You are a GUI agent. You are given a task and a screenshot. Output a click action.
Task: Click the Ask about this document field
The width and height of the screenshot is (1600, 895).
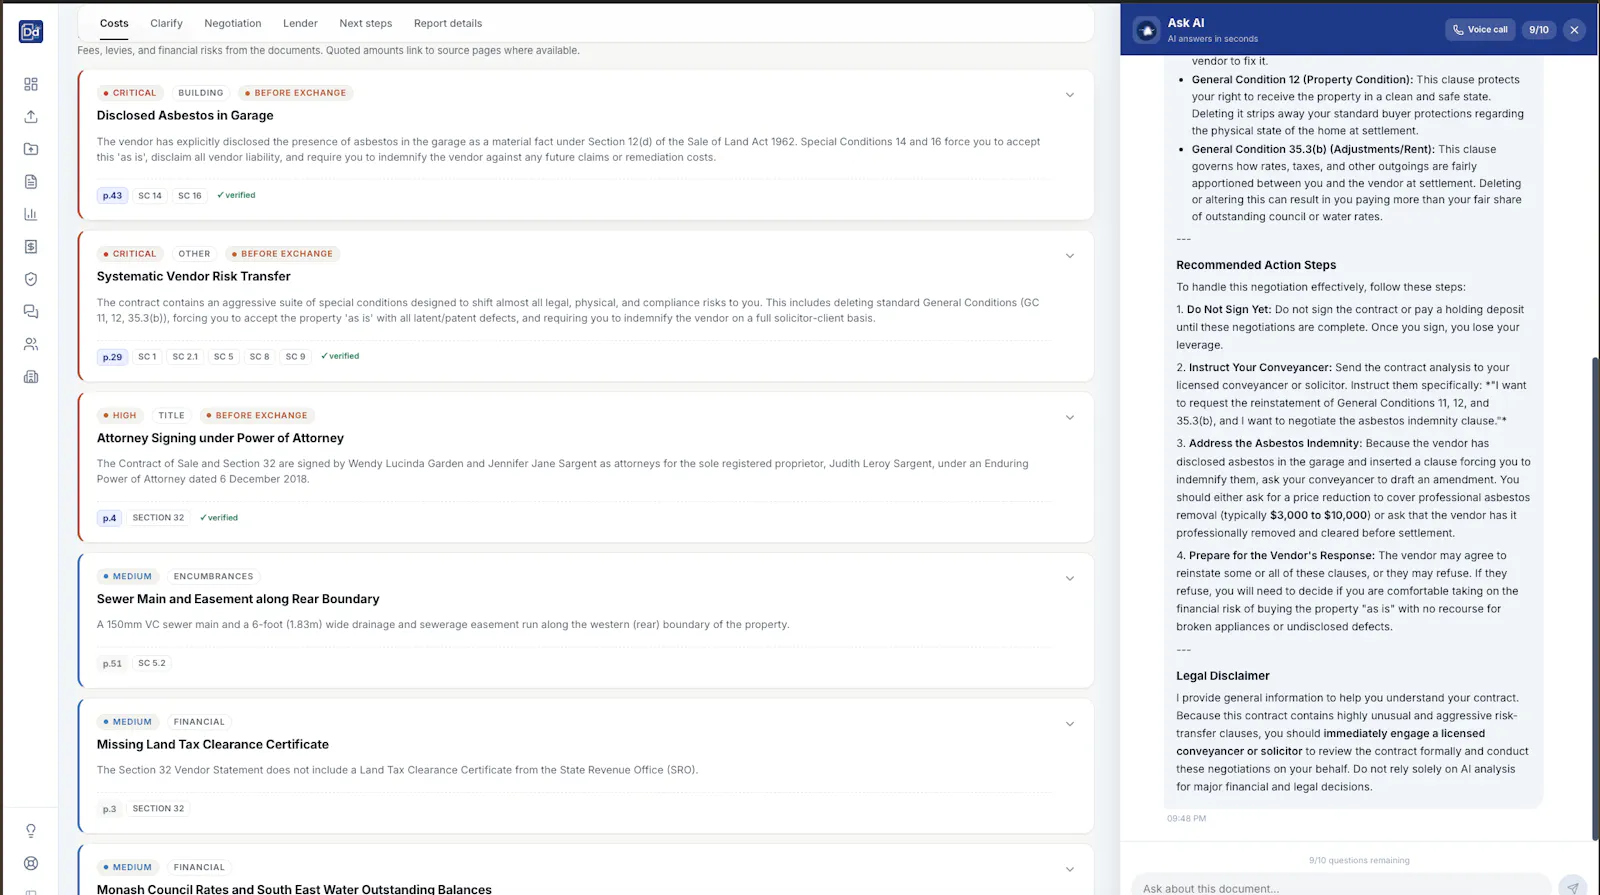[1341, 887]
